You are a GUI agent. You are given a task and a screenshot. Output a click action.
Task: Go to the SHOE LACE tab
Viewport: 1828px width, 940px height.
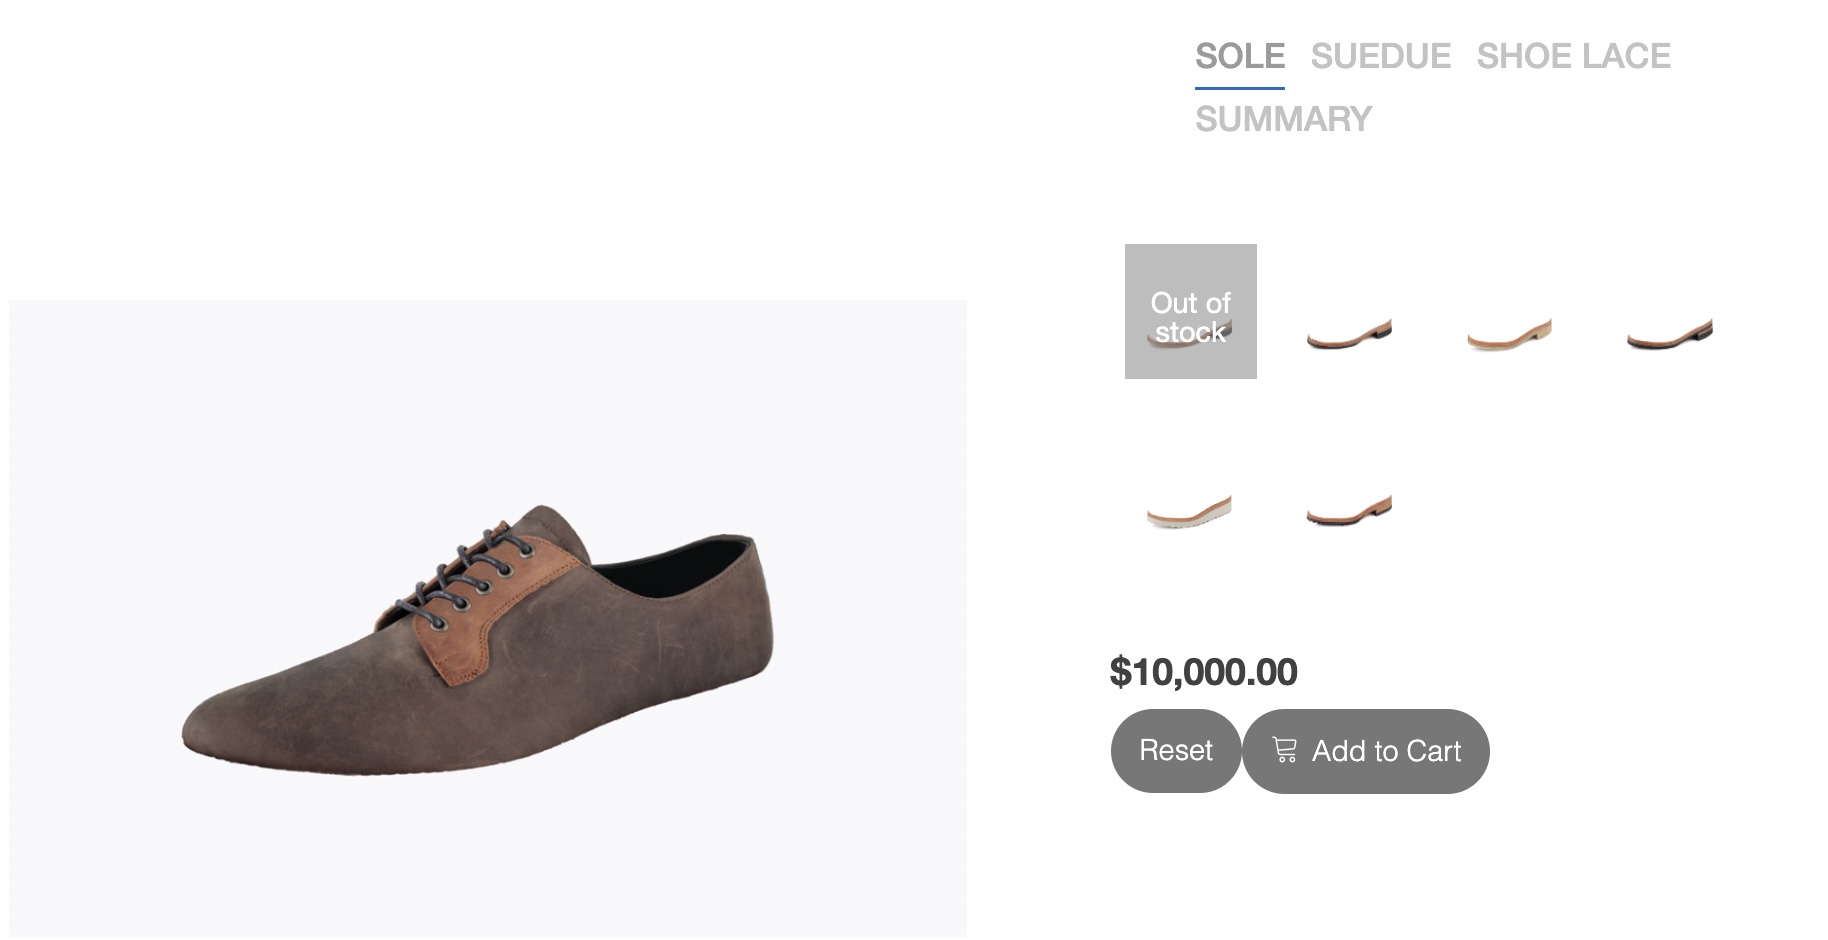click(1573, 56)
